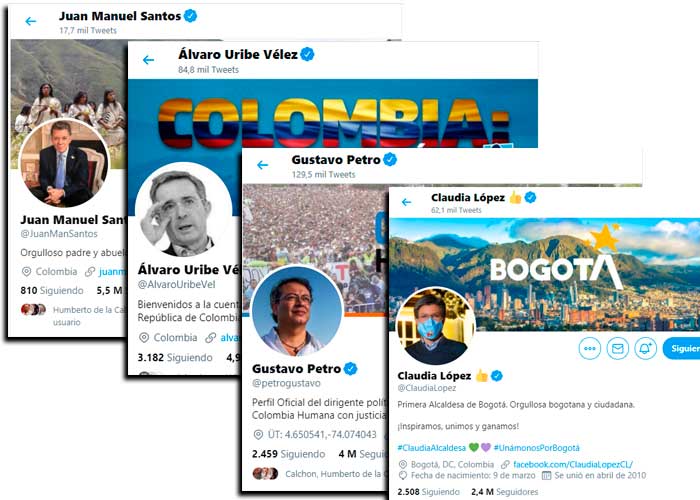The width and height of the screenshot is (700, 500).
Task: Send message via envelope icon on Claudia López
Action: point(618,348)
